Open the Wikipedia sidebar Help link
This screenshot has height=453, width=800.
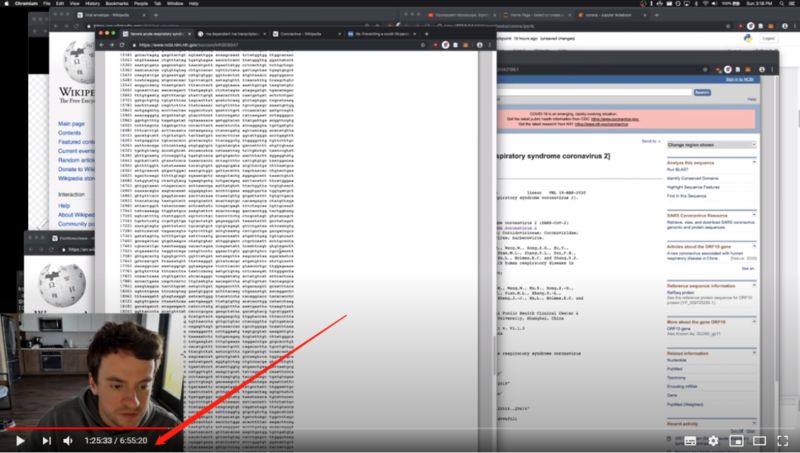pyautogui.click(x=64, y=206)
